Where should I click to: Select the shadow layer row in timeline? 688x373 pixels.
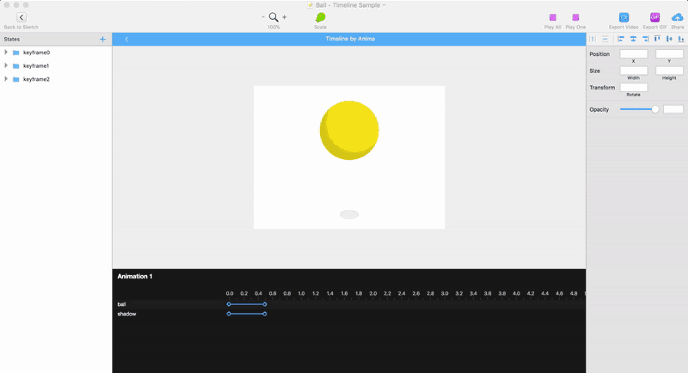(x=349, y=314)
